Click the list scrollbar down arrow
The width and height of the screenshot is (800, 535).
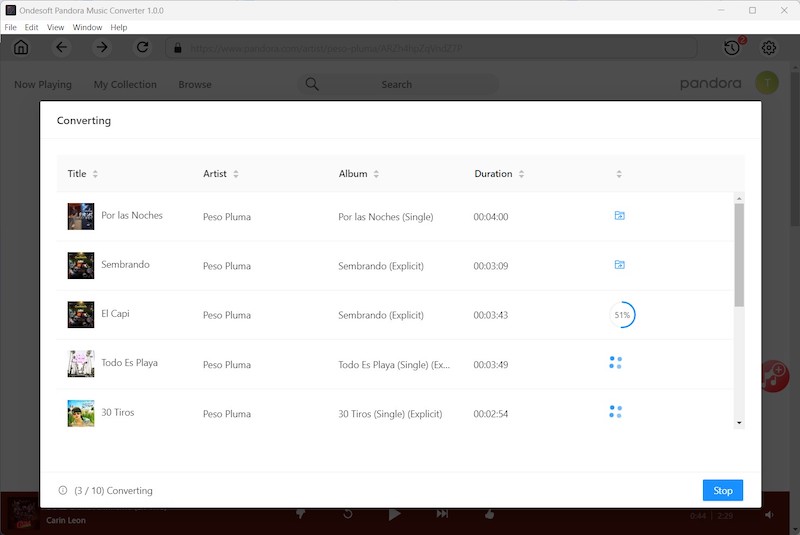tap(739, 423)
